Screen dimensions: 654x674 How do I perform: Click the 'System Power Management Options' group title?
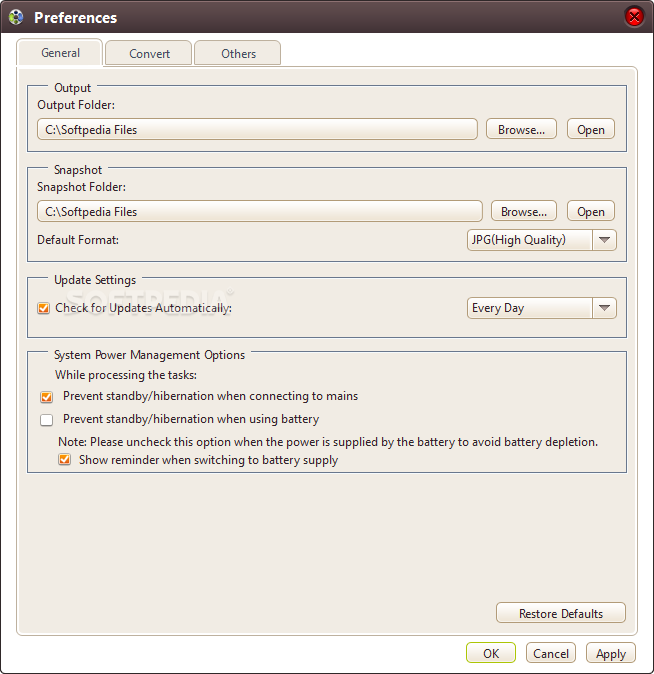[149, 355]
